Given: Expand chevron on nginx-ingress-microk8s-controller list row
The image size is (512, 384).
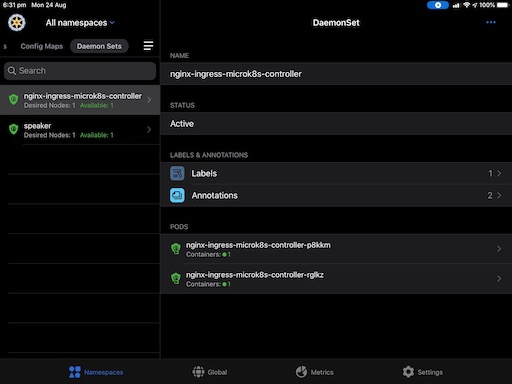Looking at the screenshot, I should tap(149, 100).
